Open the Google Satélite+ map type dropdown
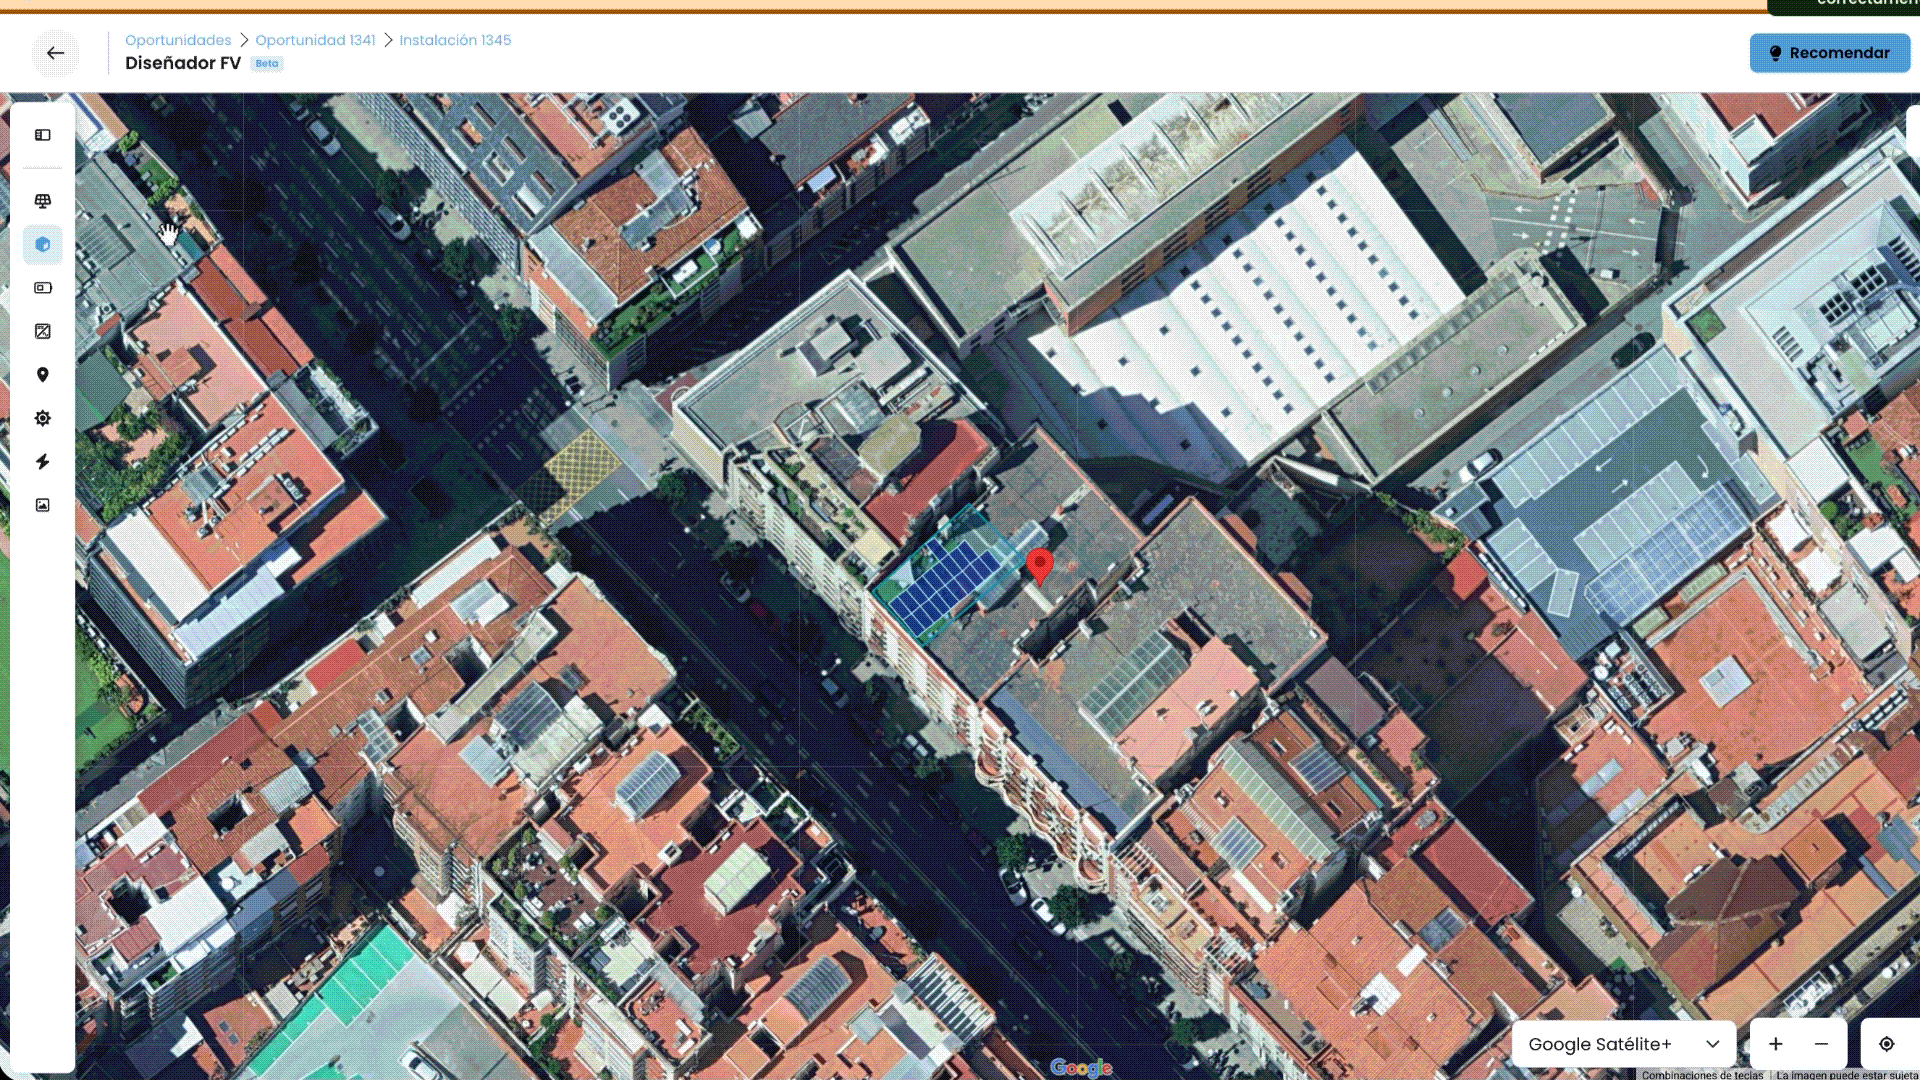 [1624, 1044]
